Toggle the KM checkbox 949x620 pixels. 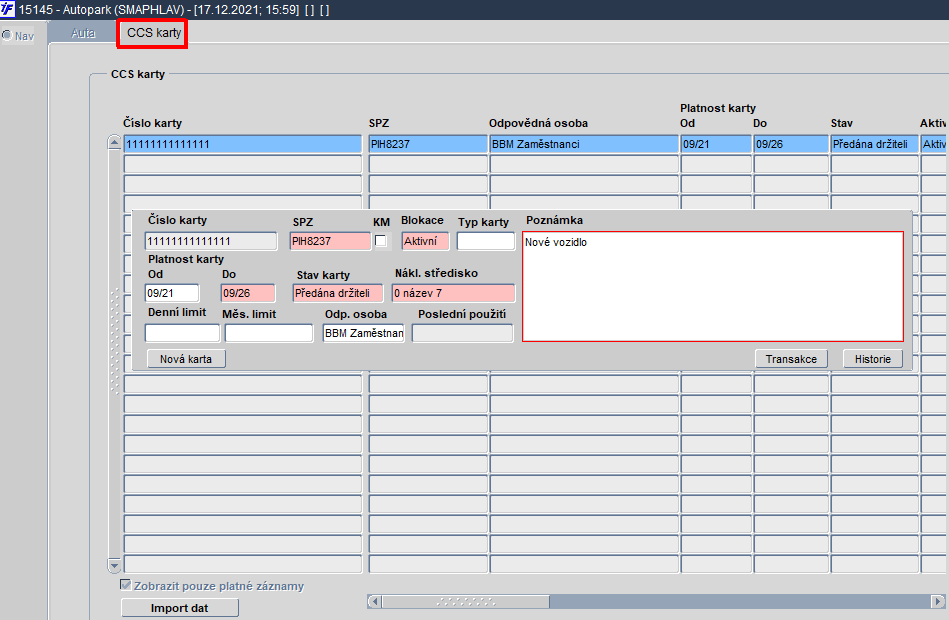click(381, 241)
